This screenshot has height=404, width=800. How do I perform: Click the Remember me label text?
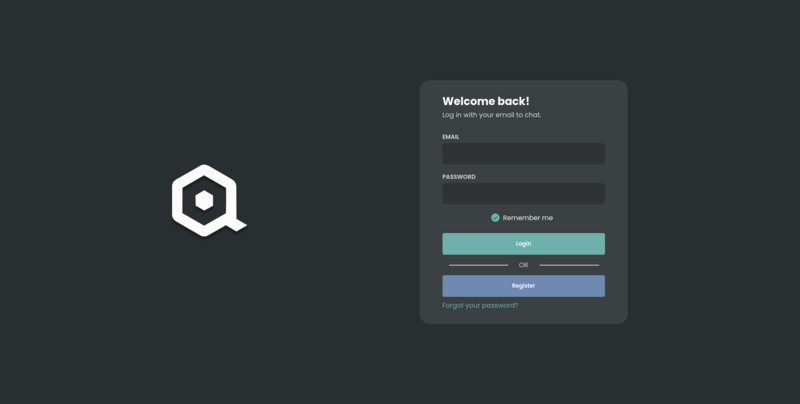pos(527,217)
